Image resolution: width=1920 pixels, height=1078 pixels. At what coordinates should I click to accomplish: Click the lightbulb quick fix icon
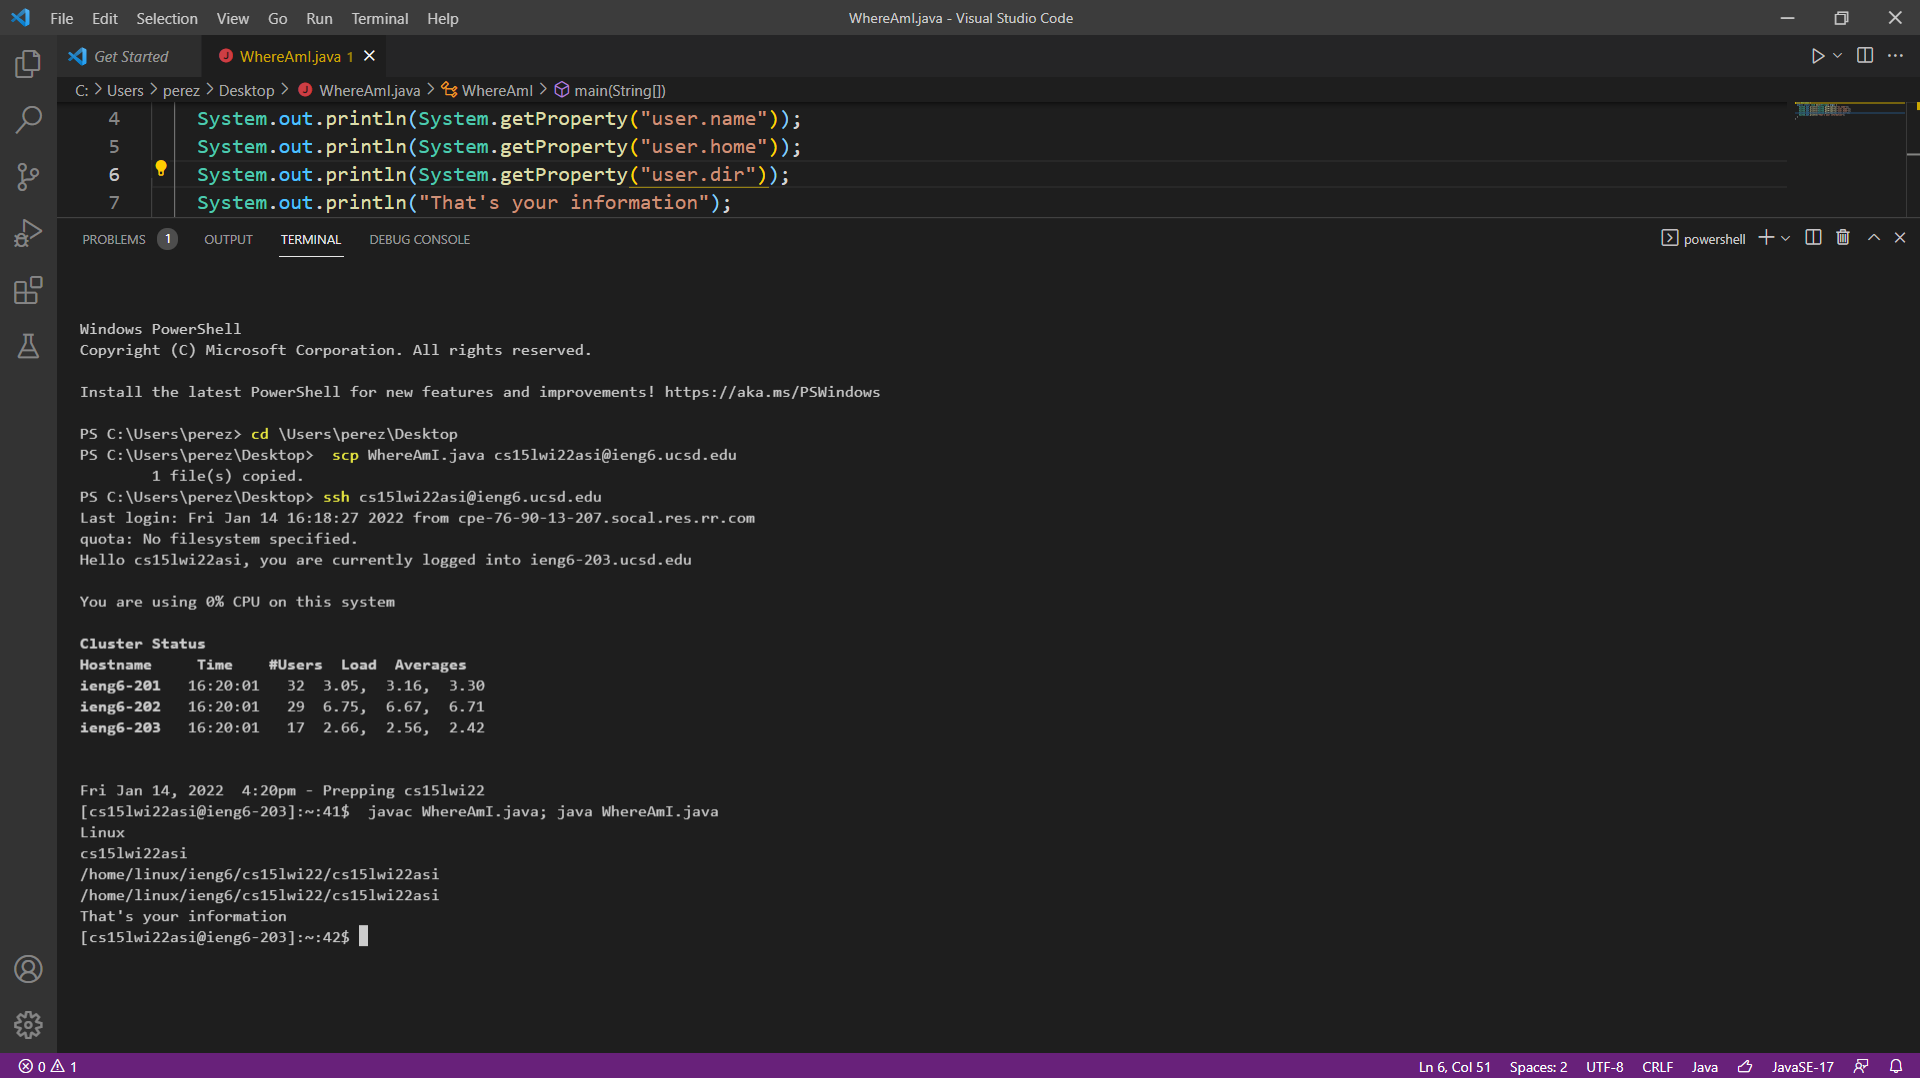coord(160,169)
